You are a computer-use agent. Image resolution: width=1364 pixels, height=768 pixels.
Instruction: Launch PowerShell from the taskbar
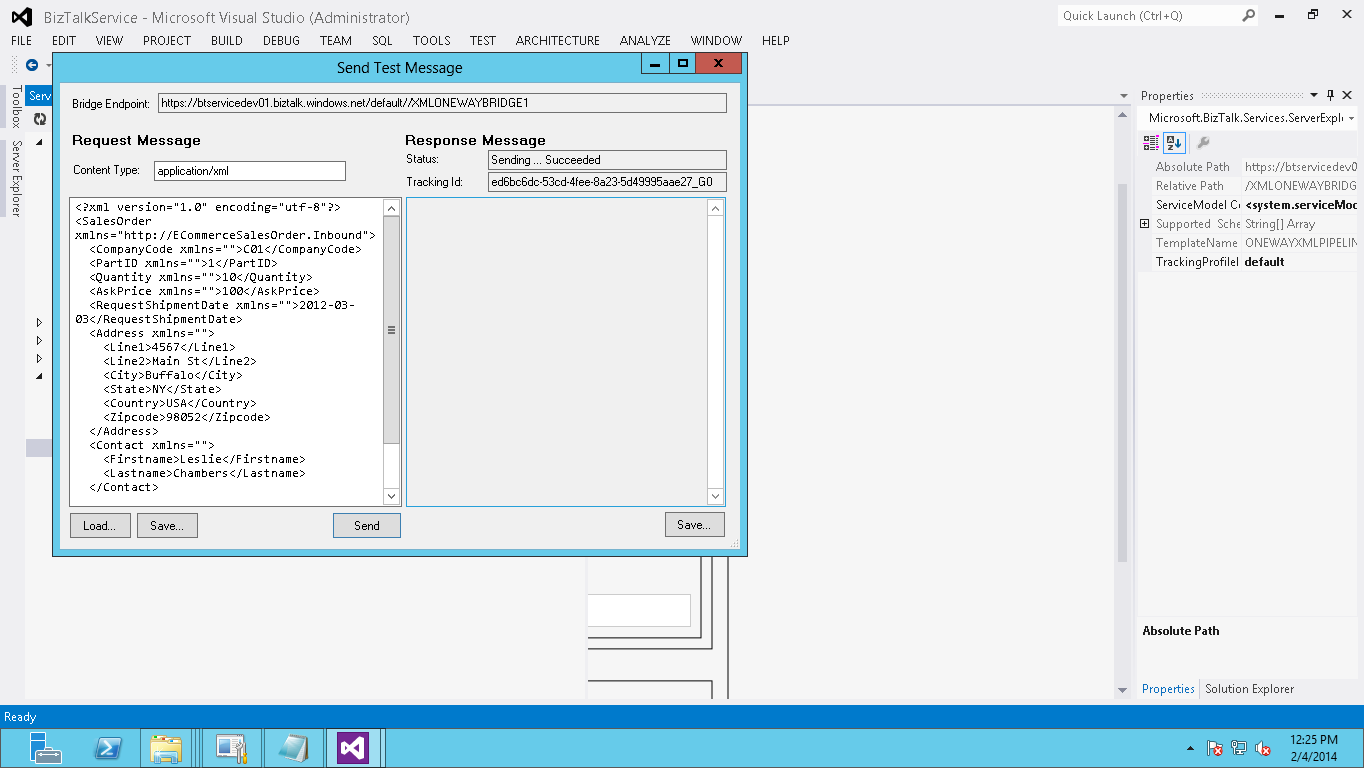pos(107,748)
